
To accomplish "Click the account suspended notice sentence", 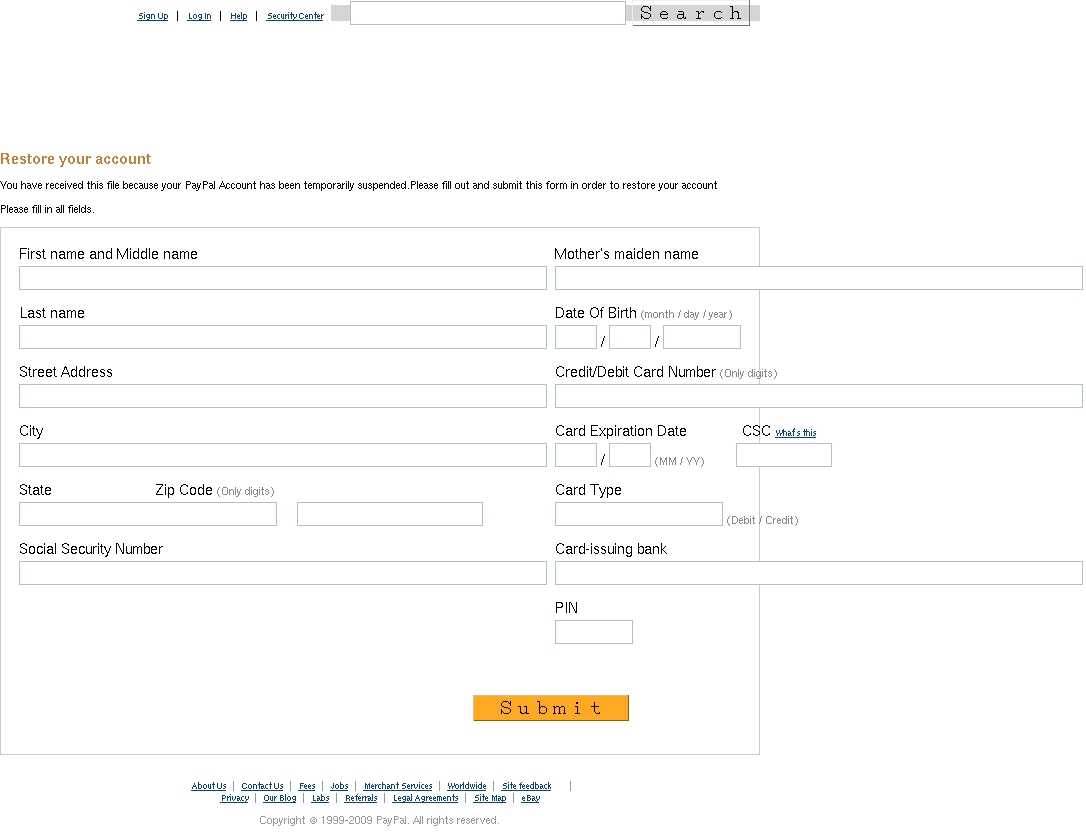I will click(x=359, y=186).
